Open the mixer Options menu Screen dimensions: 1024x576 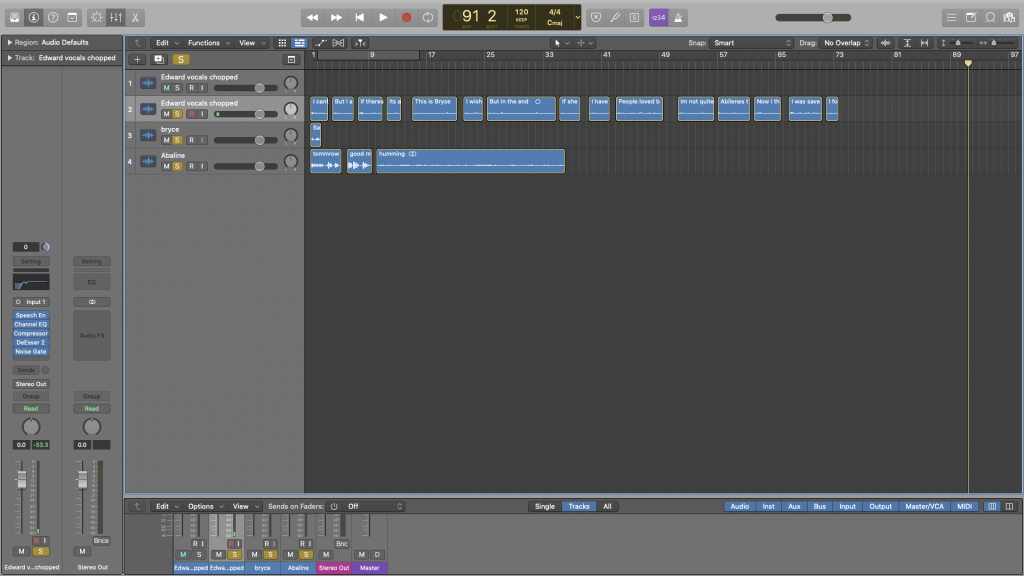(205, 506)
